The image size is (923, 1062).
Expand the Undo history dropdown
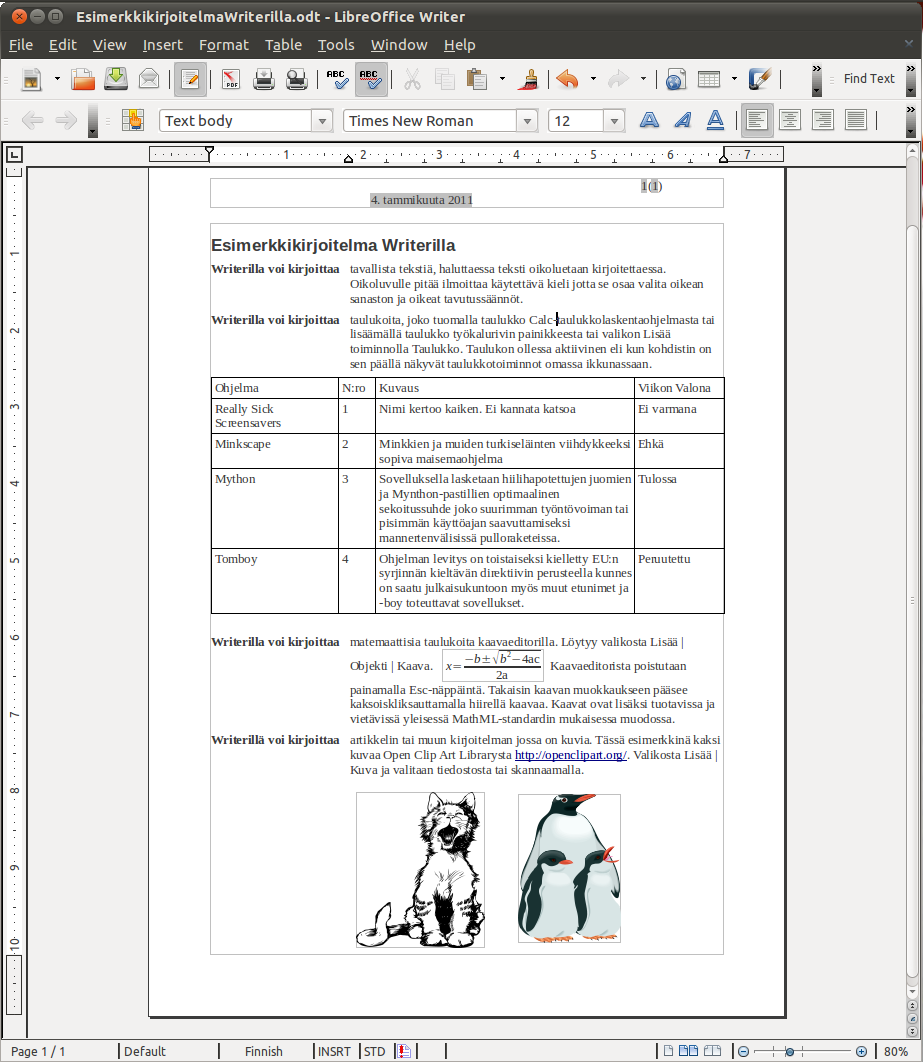coord(593,79)
